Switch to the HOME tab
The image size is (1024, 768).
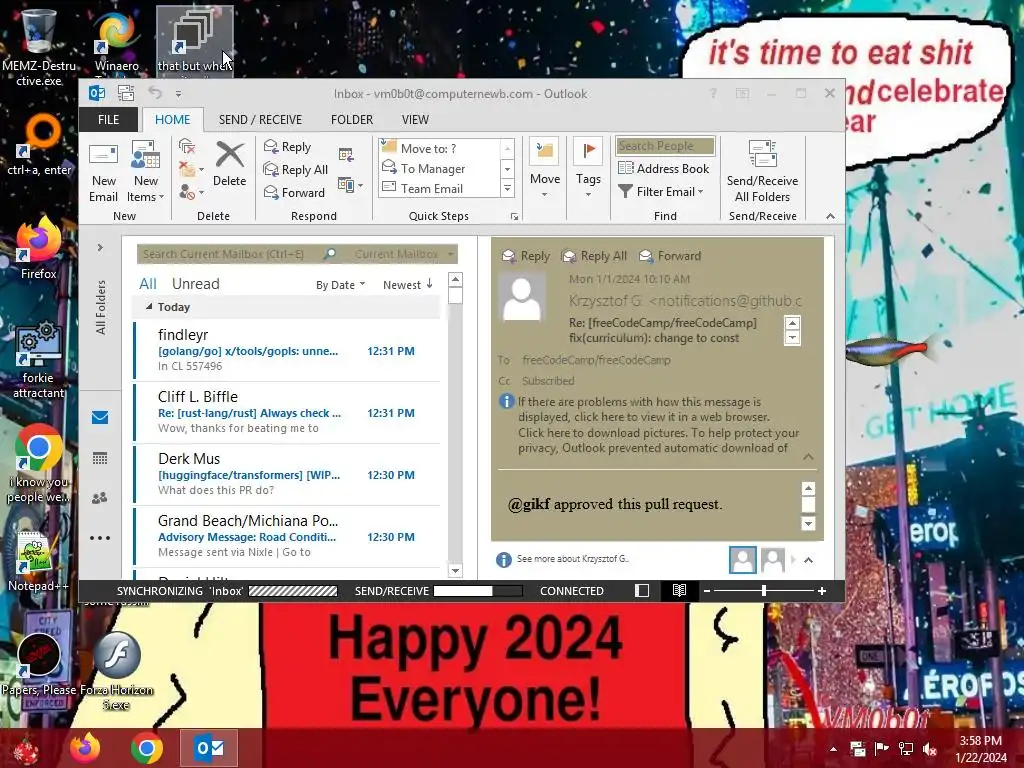click(172, 120)
